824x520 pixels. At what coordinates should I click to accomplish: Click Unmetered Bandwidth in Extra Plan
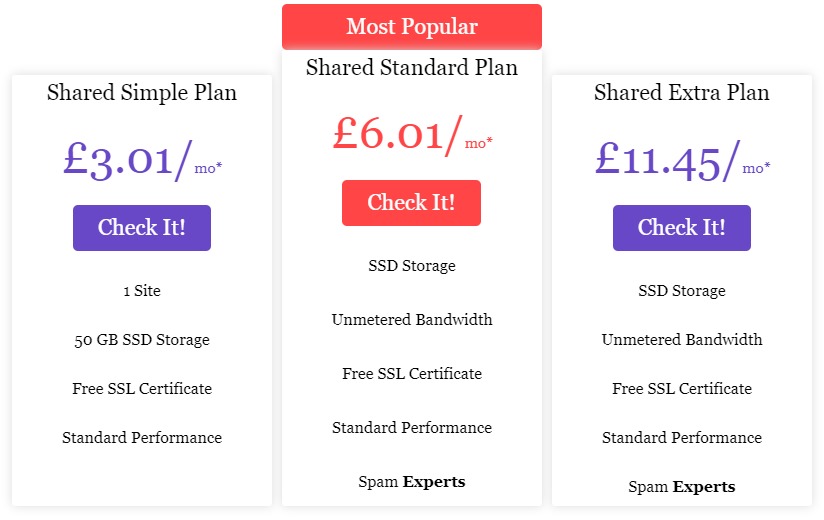pyautogui.click(x=682, y=339)
